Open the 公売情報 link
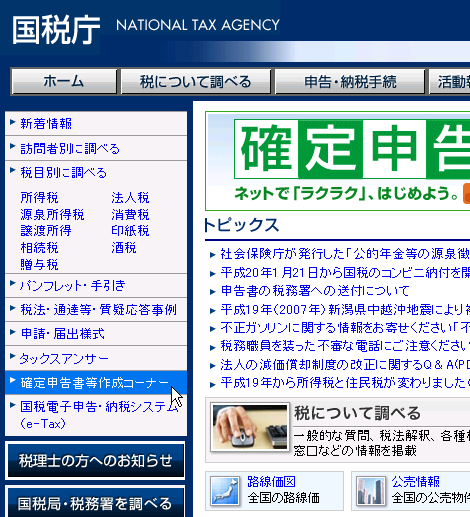This screenshot has height=517, width=470. 416,482
